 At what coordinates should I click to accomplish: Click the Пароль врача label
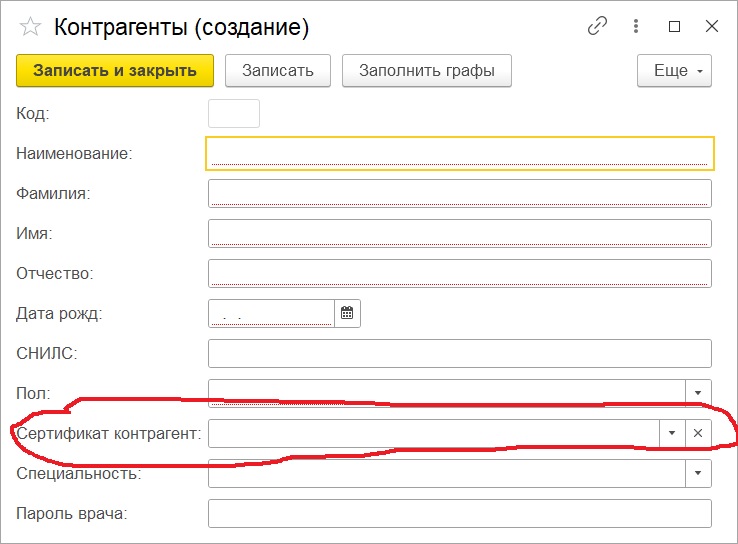[72, 513]
